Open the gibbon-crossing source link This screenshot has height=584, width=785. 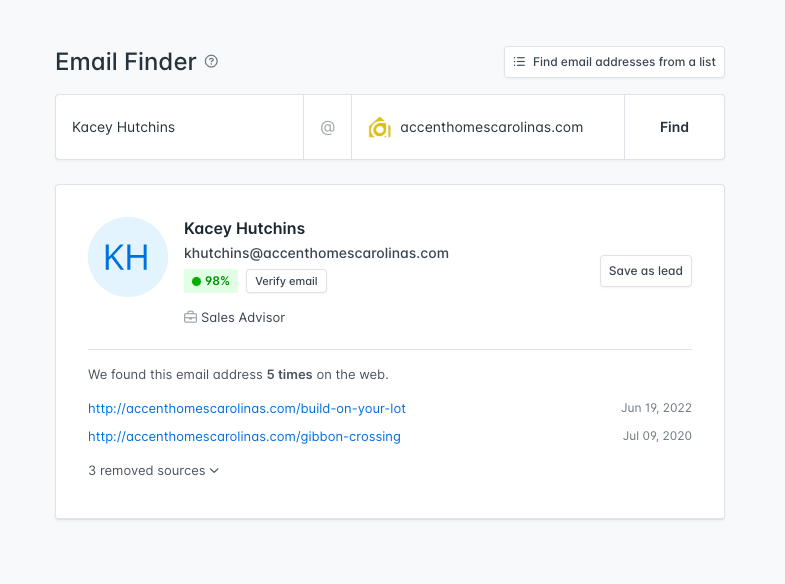coord(244,436)
